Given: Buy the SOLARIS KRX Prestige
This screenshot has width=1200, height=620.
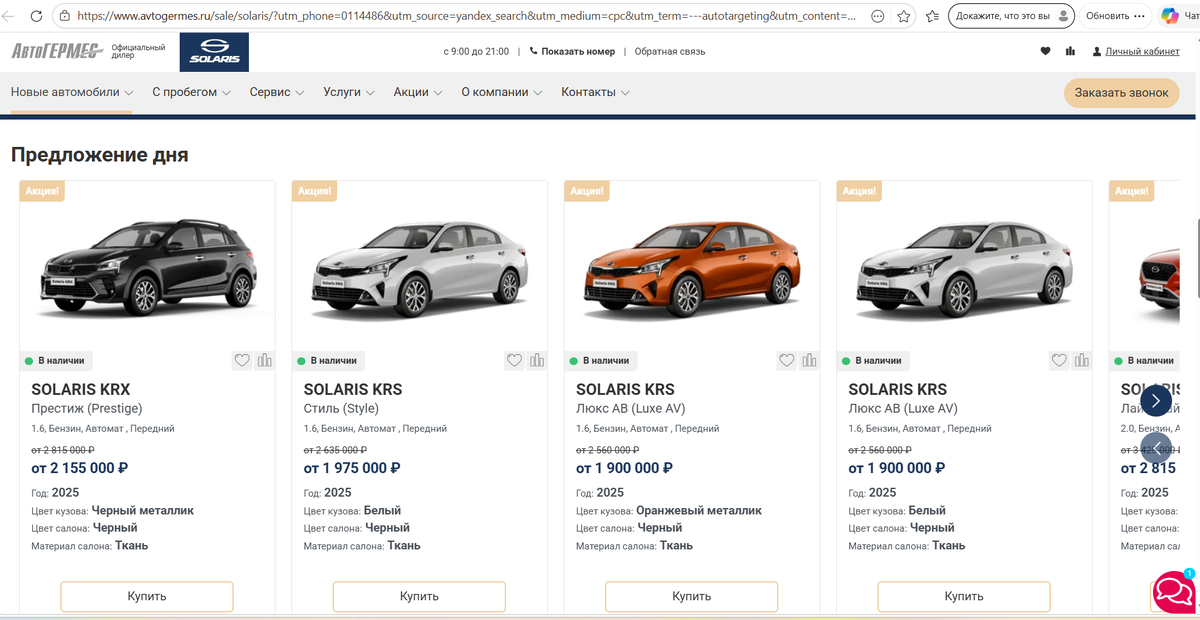Looking at the screenshot, I should (x=147, y=596).
